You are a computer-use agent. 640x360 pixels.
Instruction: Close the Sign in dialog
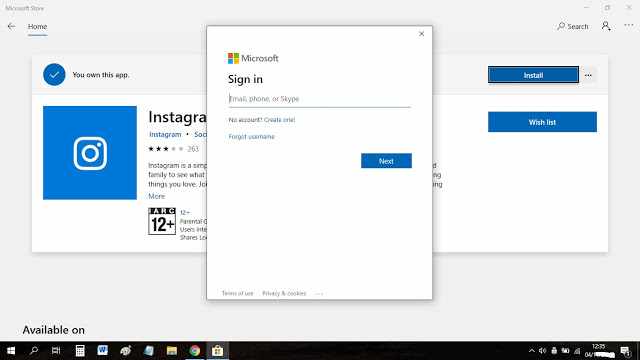click(421, 34)
